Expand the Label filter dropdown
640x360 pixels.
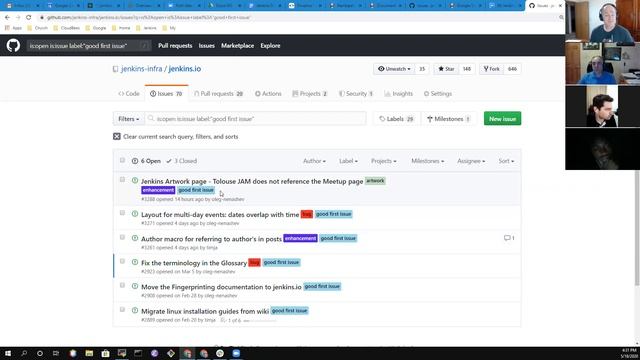click(x=348, y=161)
